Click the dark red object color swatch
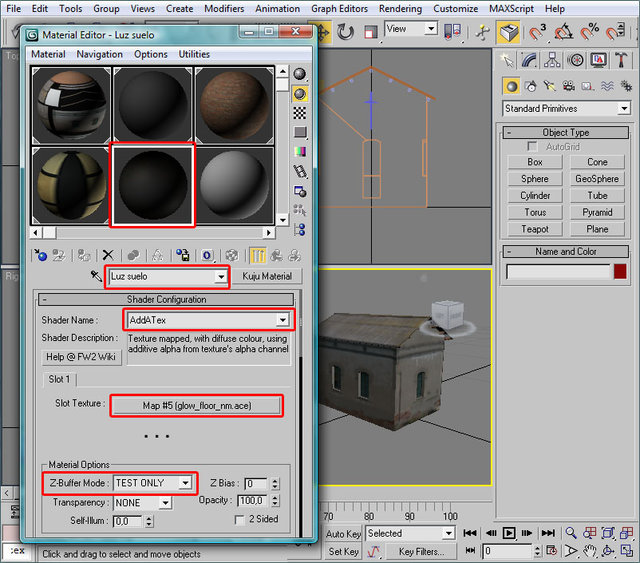Image resolution: width=640 pixels, height=563 pixels. pos(620,271)
